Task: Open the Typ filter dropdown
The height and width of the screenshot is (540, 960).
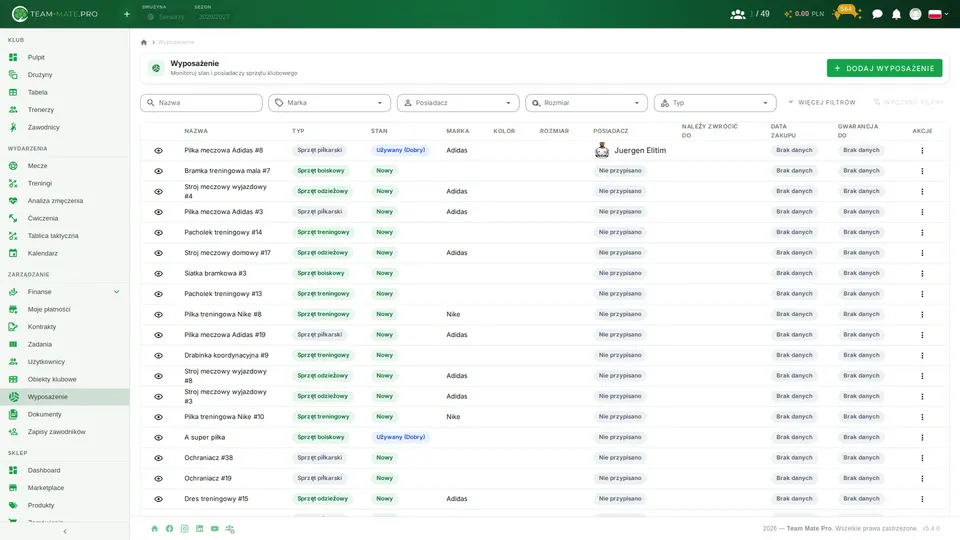Action: 715,103
